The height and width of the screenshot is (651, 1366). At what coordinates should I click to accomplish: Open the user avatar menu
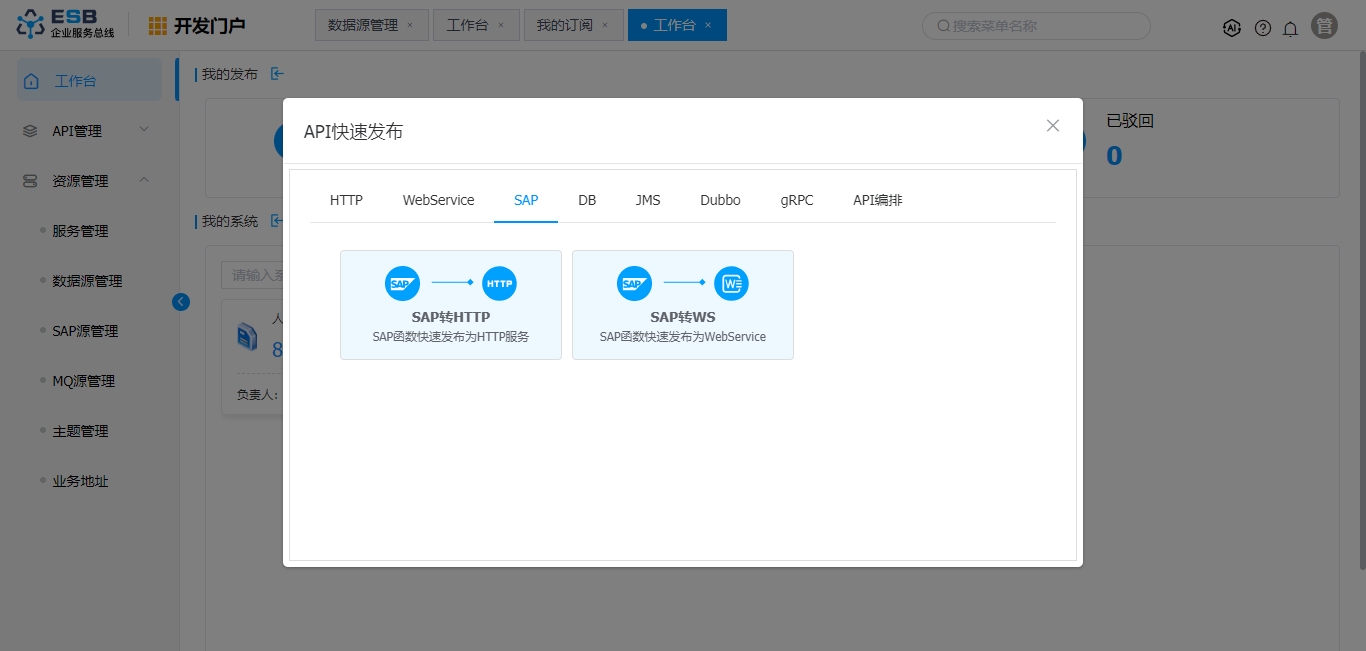[x=1325, y=26]
